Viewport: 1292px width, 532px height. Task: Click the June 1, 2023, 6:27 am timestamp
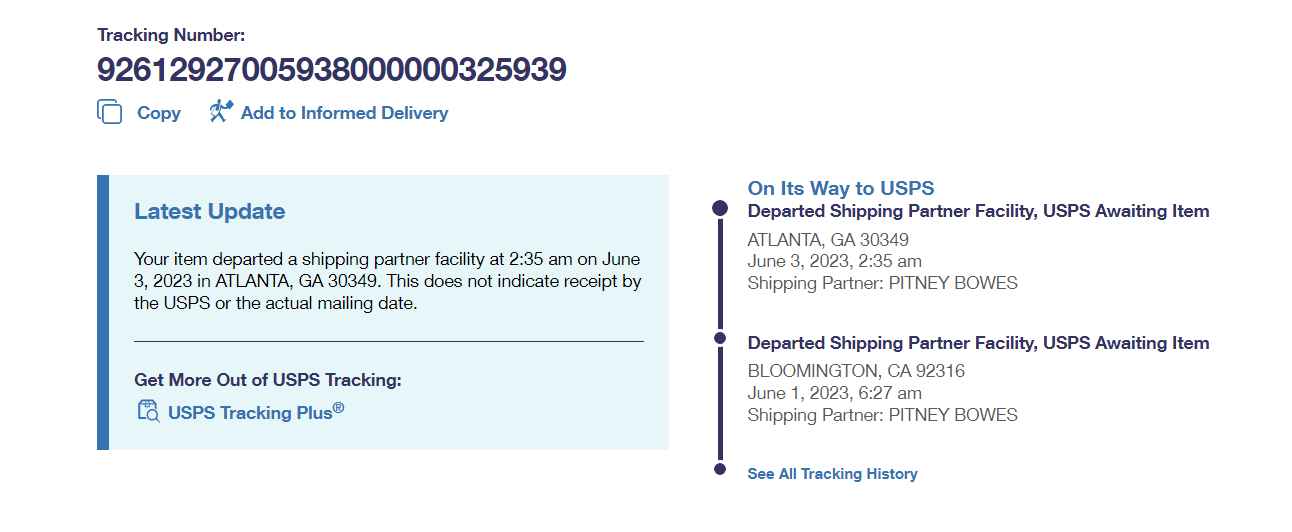click(x=834, y=393)
